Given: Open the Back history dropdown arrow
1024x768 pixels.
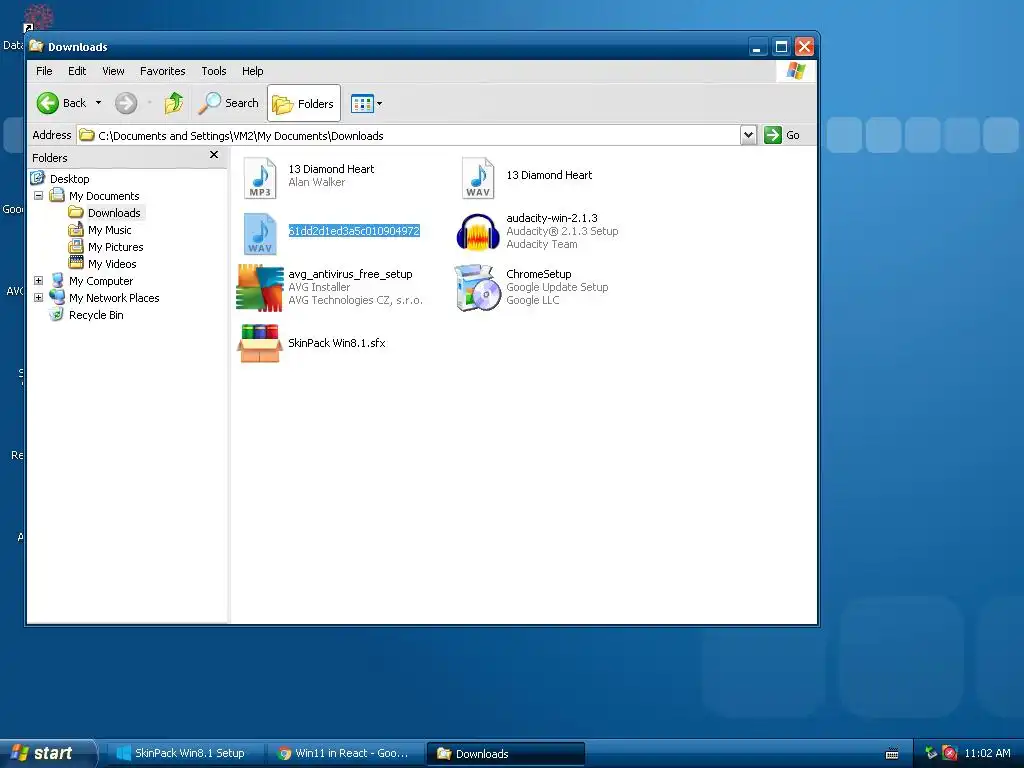Looking at the screenshot, I should (x=98, y=103).
